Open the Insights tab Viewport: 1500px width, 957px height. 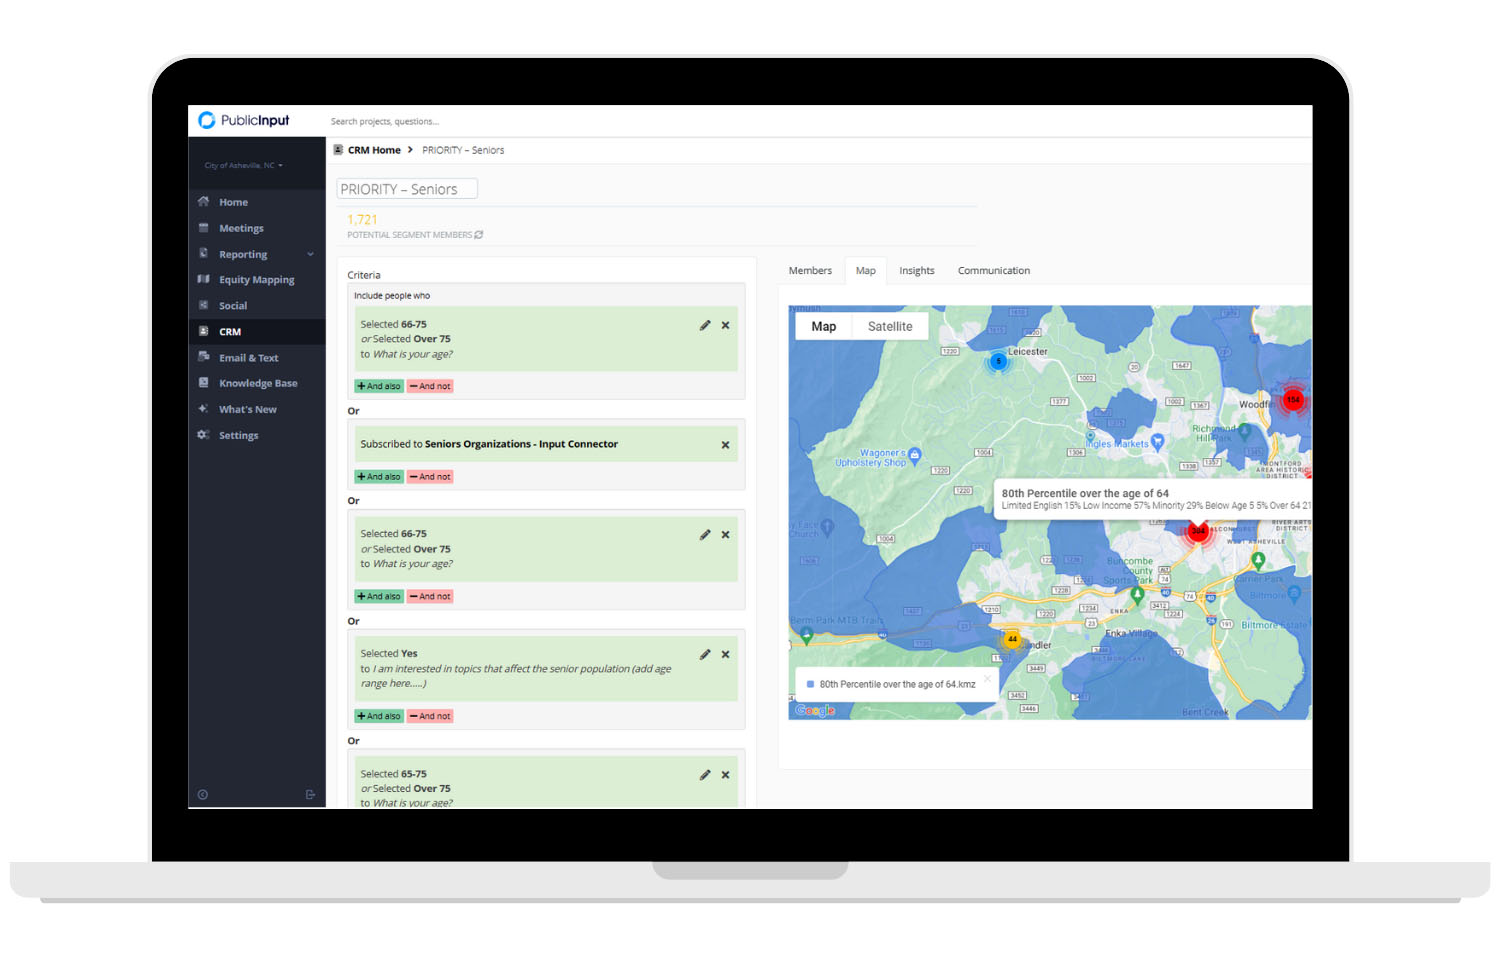click(x=916, y=271)
